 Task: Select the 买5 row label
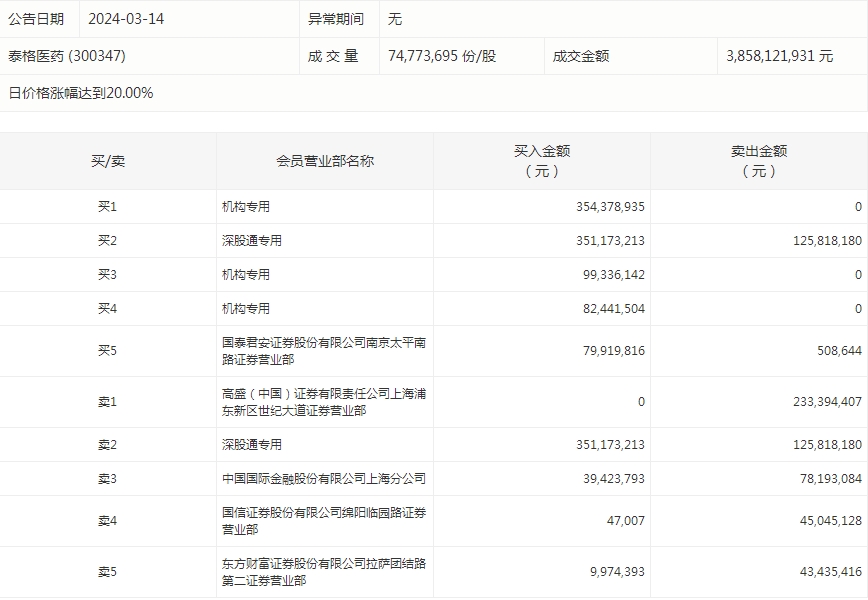107,350
